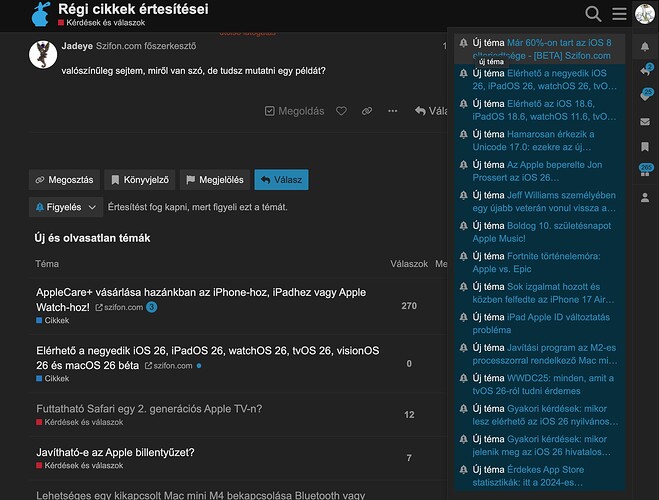659x500 pixels.
Task: Open notification WWDC25: minden, amit a tvOS 26-ról
Action: pos(540,384)
